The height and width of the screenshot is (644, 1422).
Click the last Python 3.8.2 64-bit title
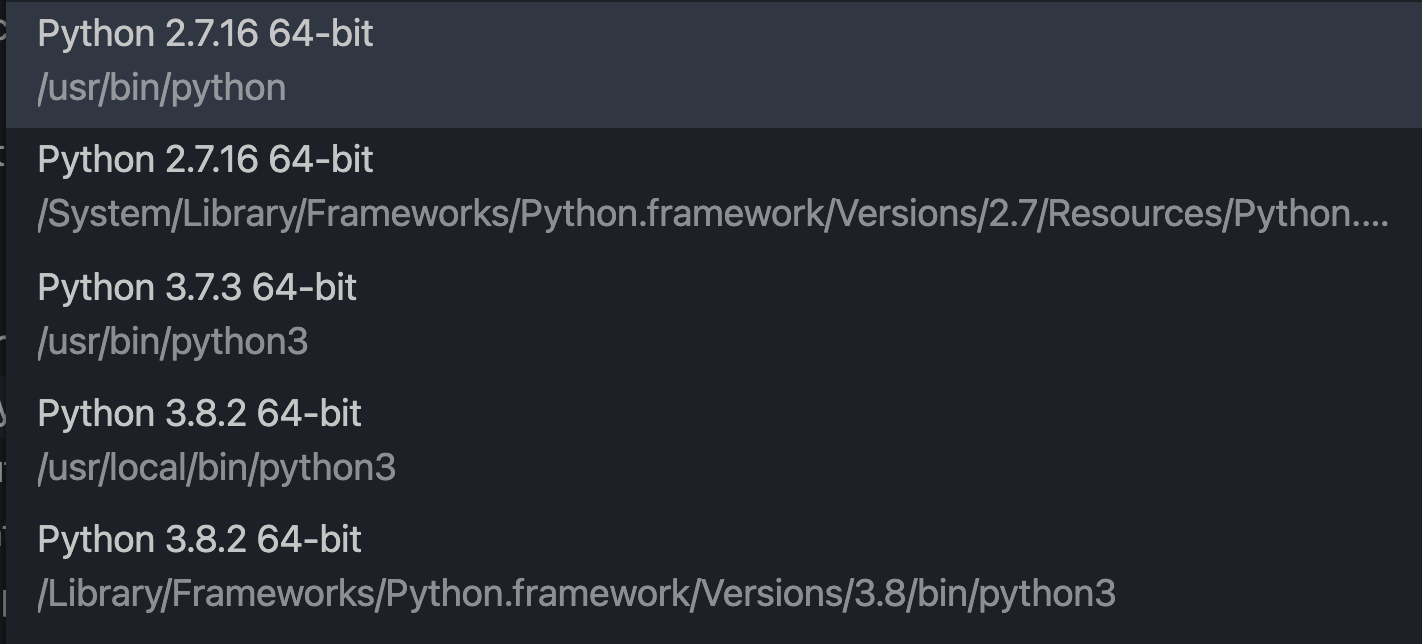200,539
